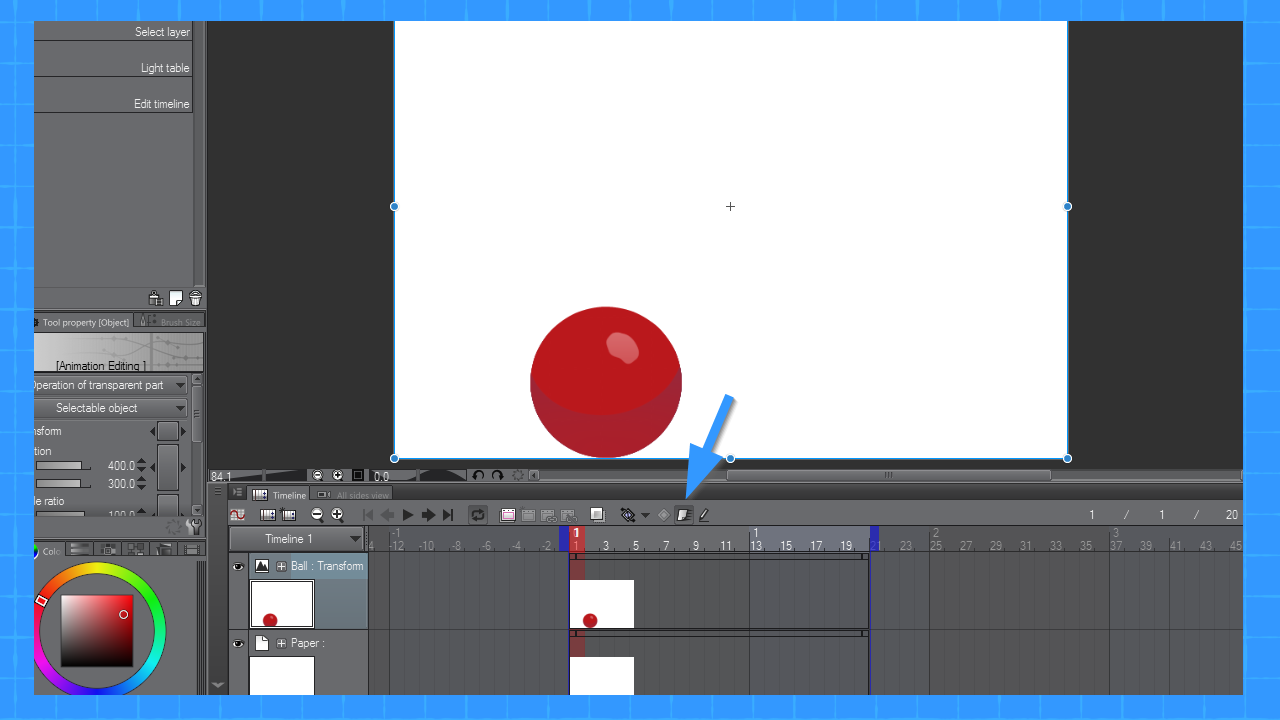Click the canvas horizontal scrollbar
This screenshot has width=1280, height=720.
tap(888, 476)
